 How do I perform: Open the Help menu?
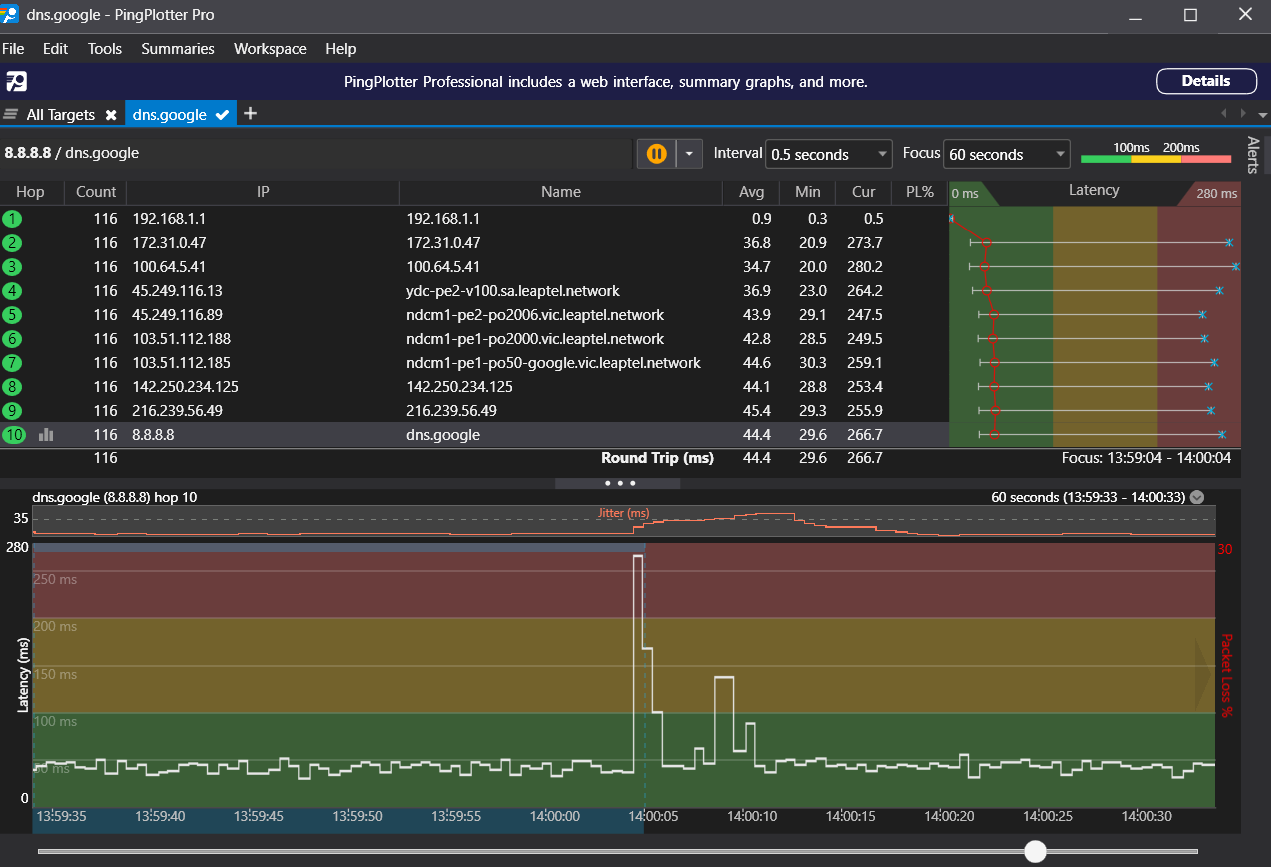click(341, 48)
